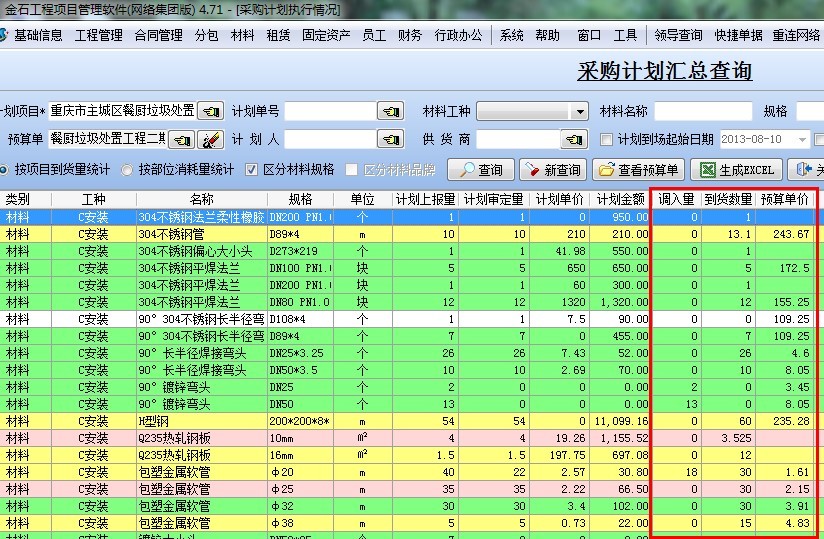Click the 查询 search button
824x539 pixels.
tap(480, 170)
